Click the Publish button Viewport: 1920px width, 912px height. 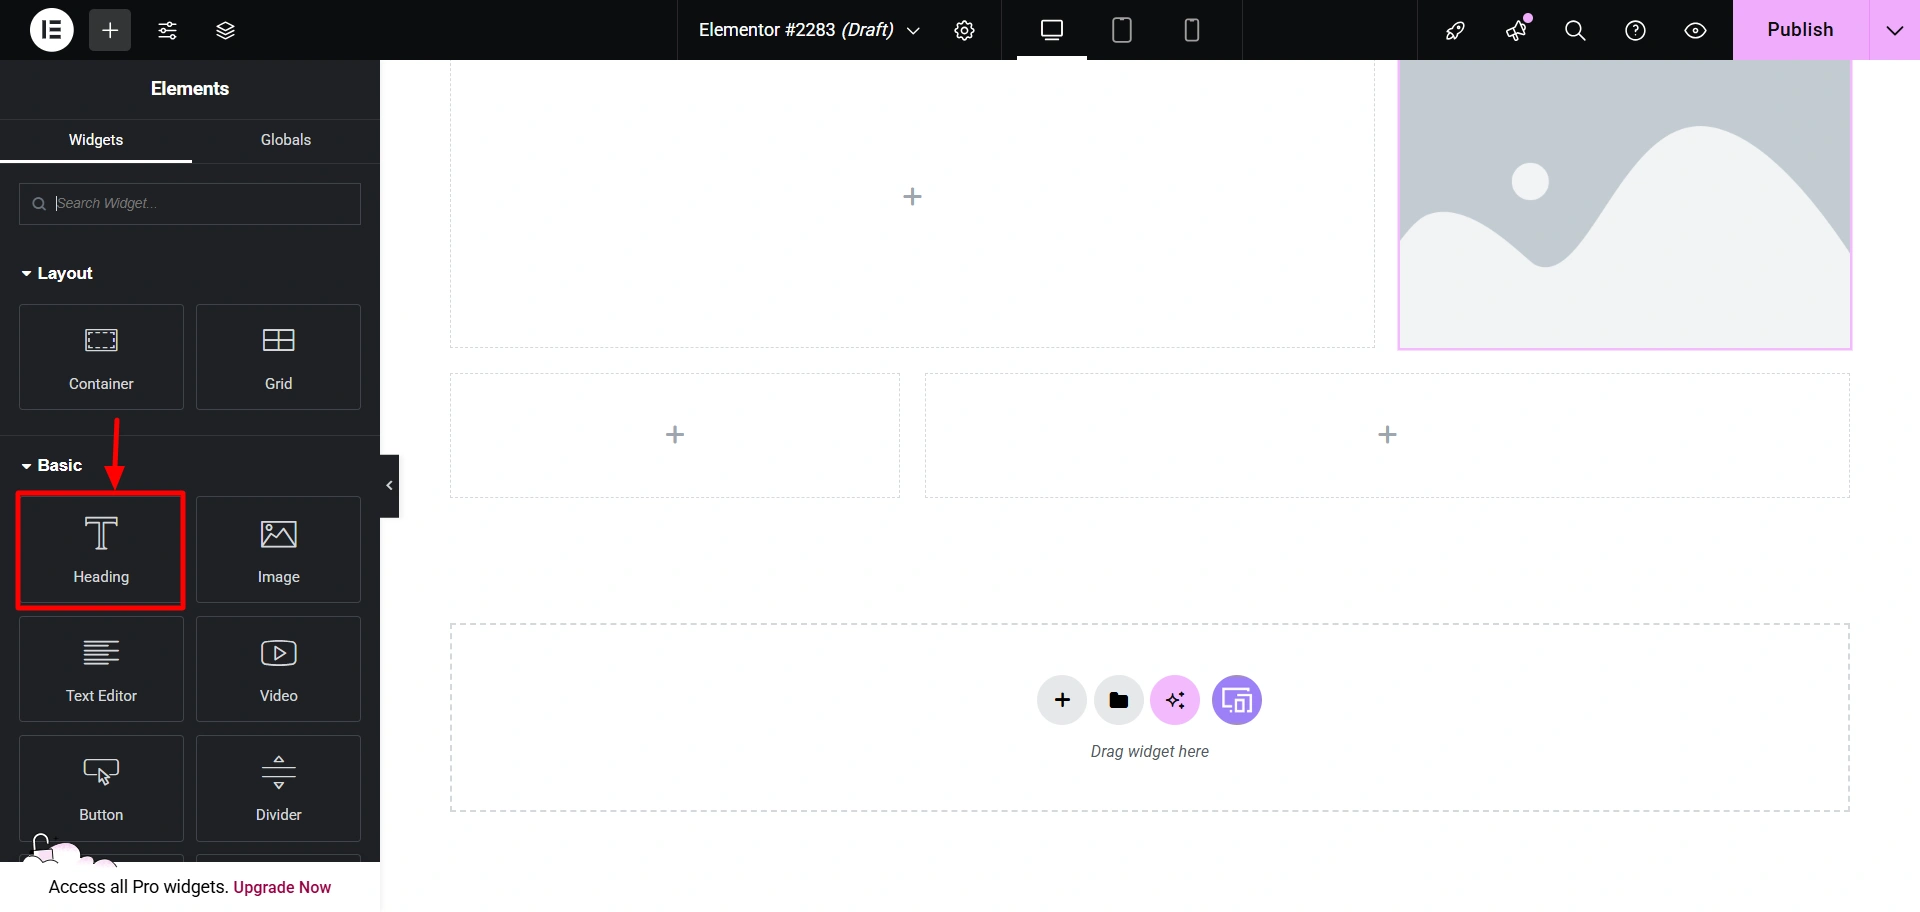click(1800, 30)
